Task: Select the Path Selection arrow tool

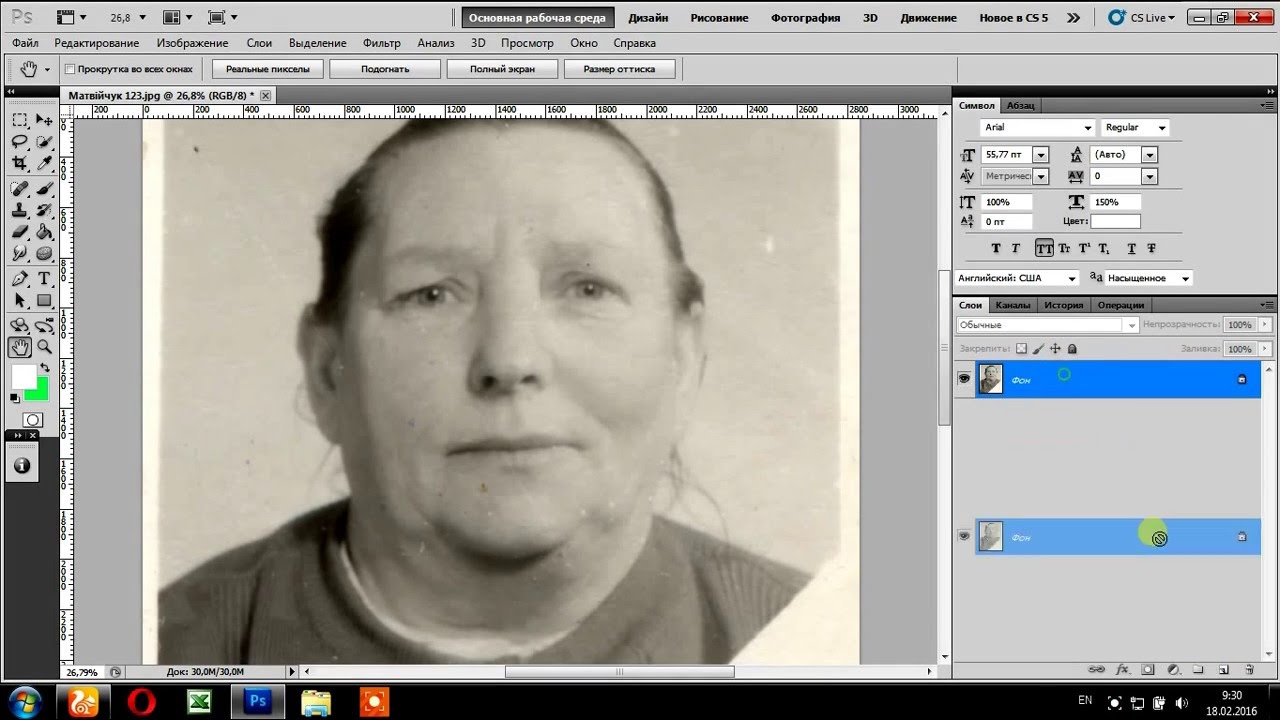Action: [x=20, y=301]
